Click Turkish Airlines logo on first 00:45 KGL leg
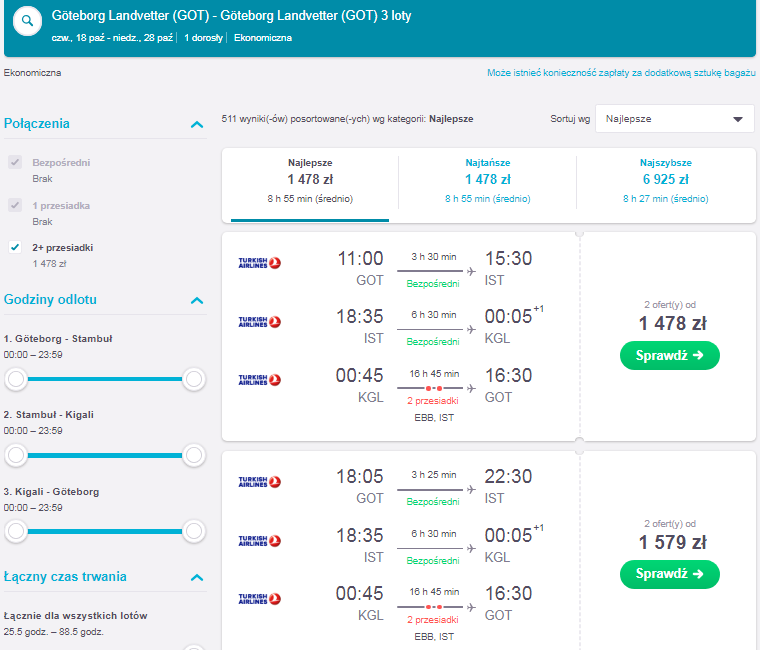 pos(259,380)
